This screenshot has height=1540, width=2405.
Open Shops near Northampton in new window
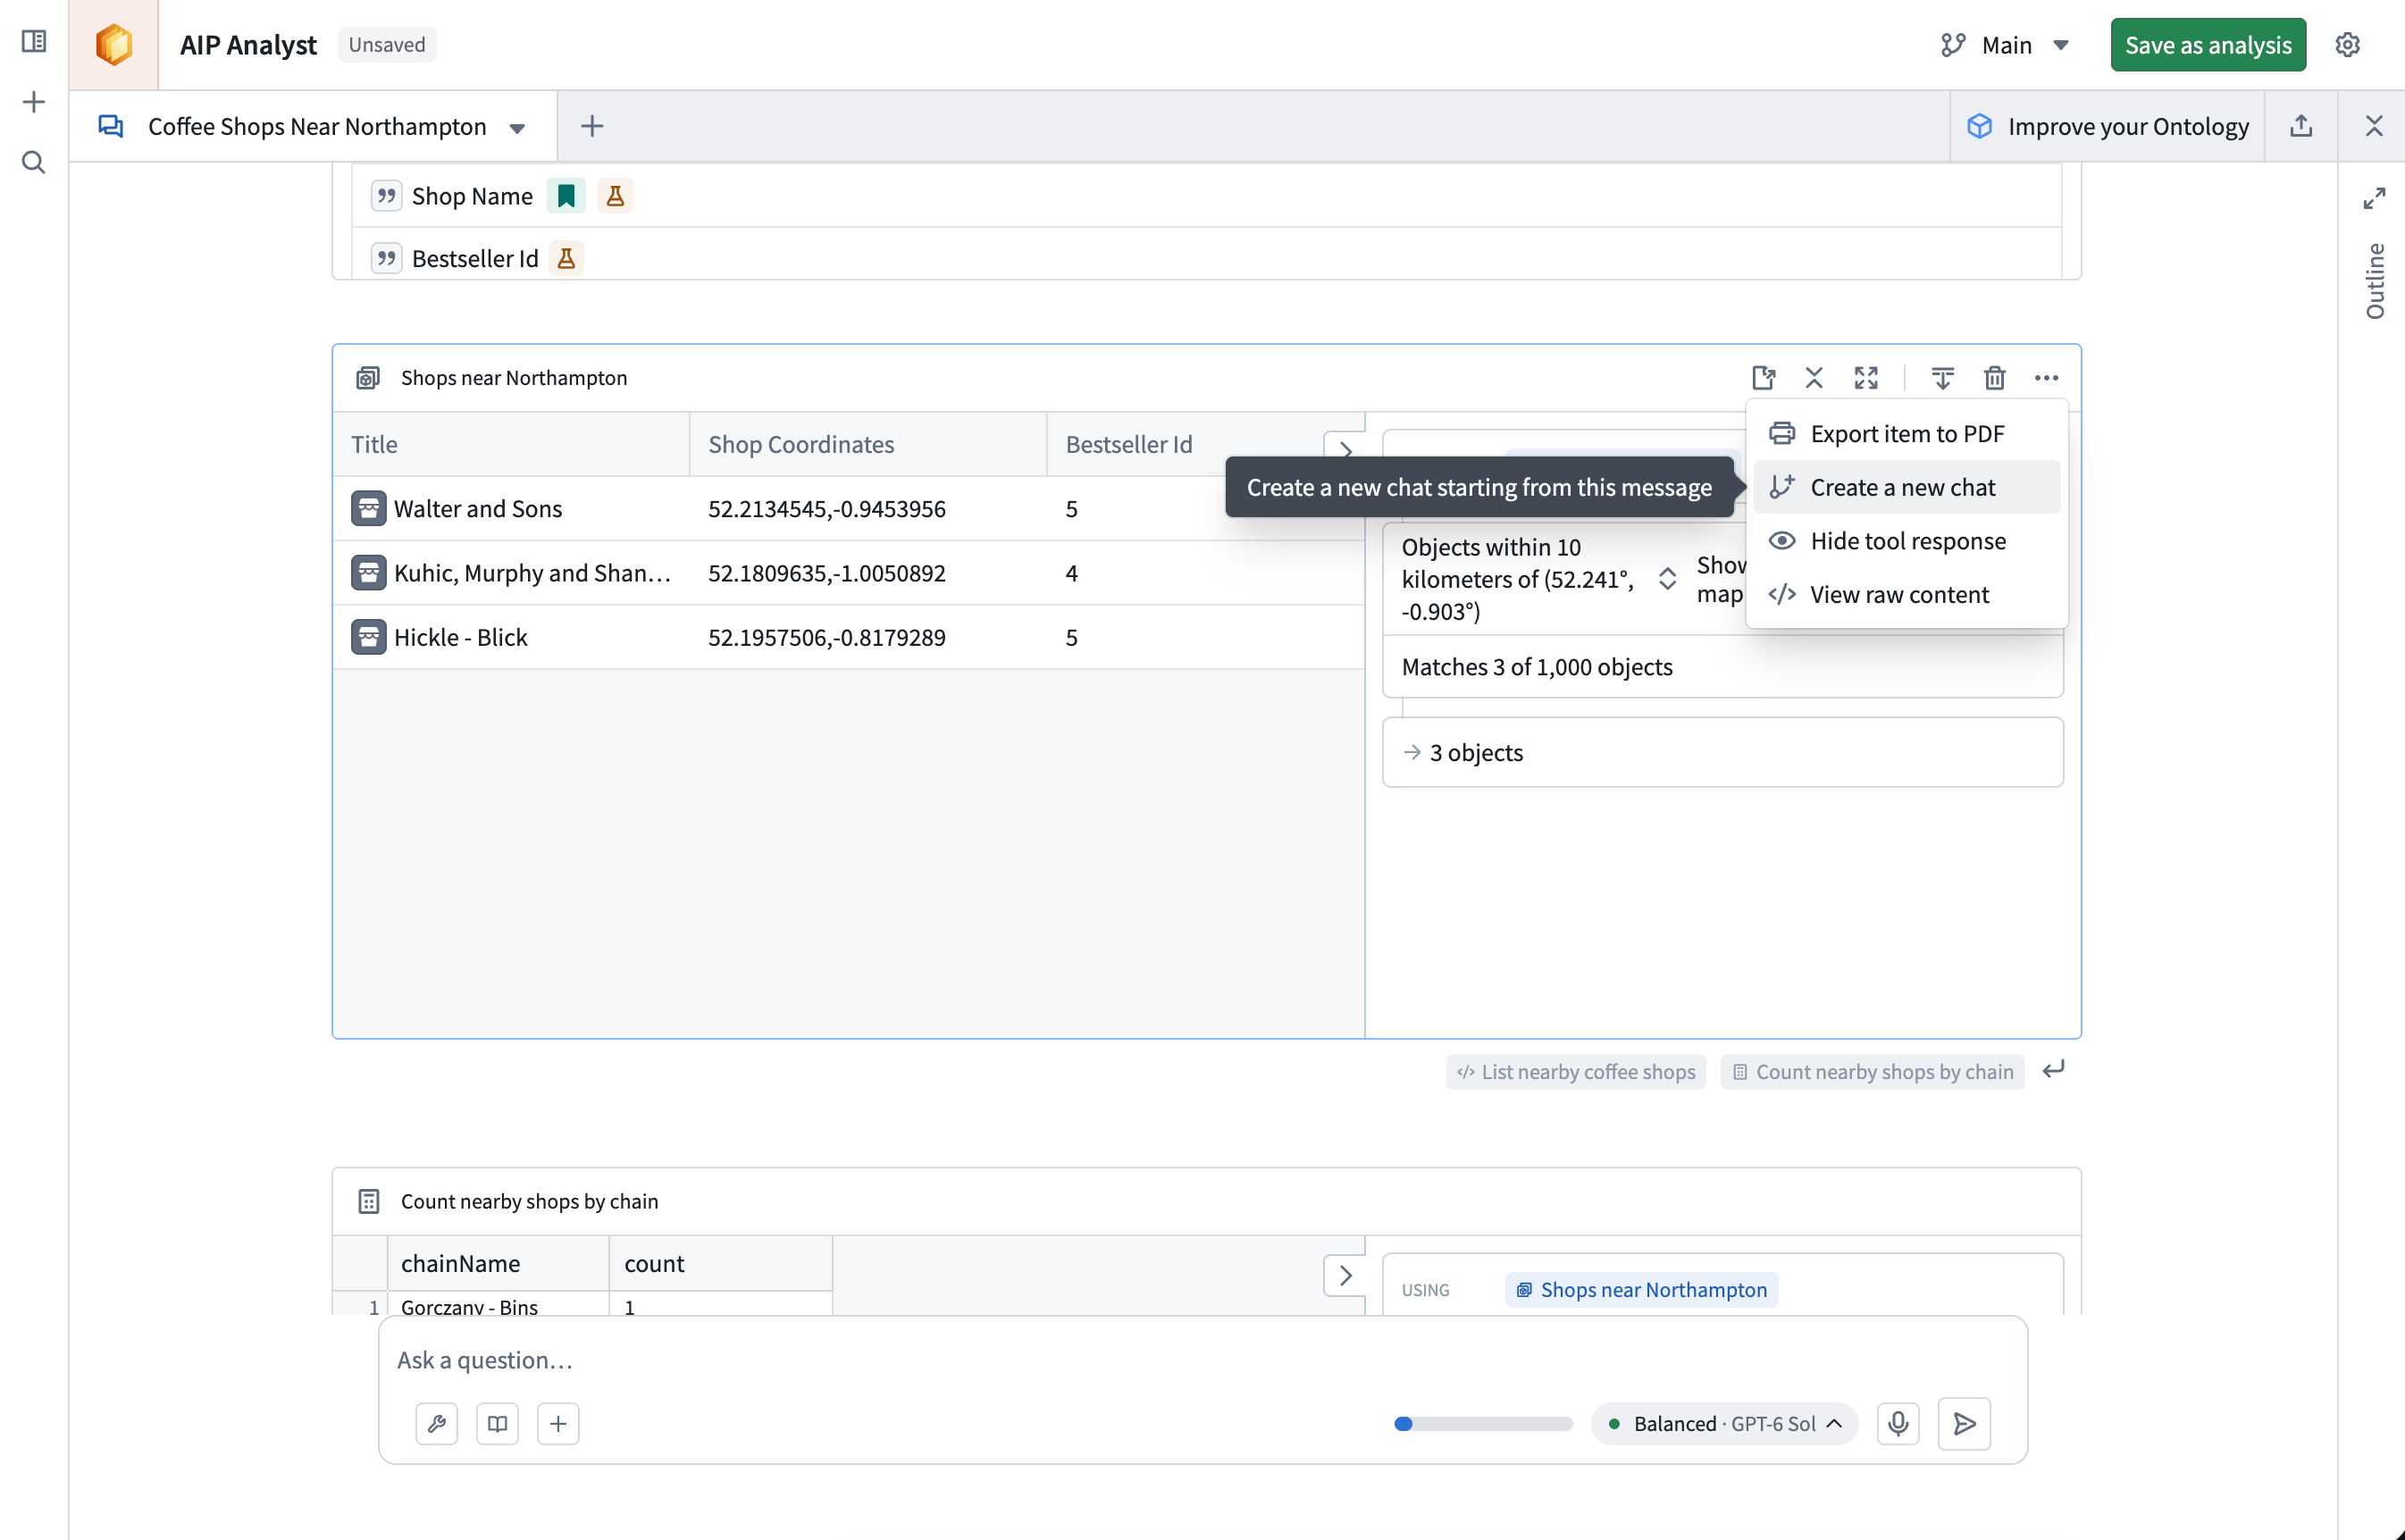(x=1764, y=378)
